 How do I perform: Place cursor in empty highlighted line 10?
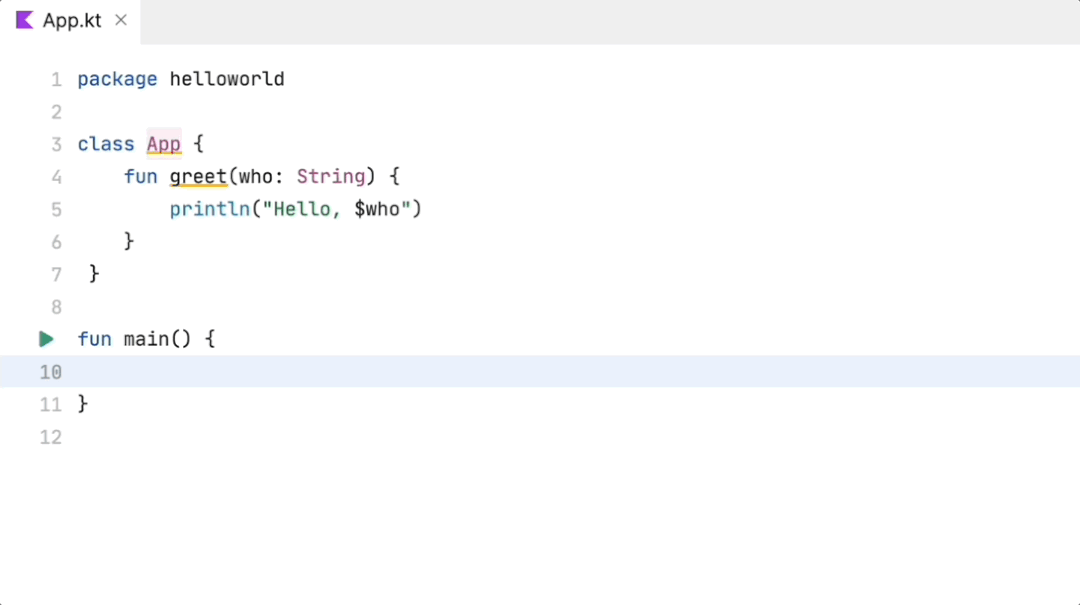point(540,371)
